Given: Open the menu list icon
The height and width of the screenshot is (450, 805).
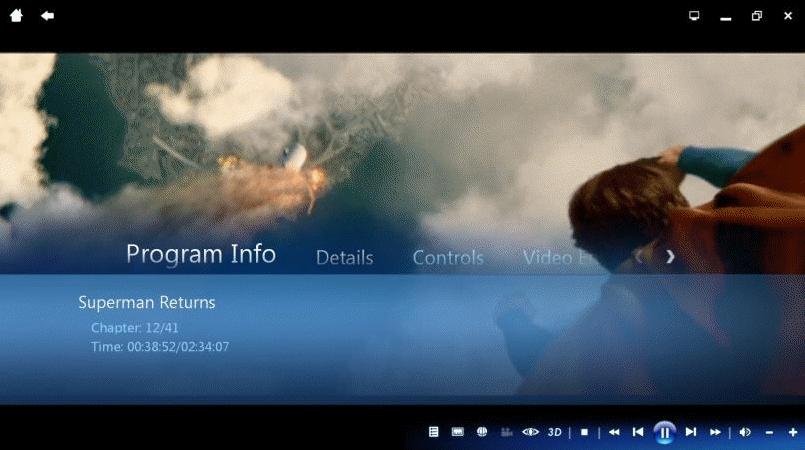Looking at the screenshot, I should click(x=434, y=432).
